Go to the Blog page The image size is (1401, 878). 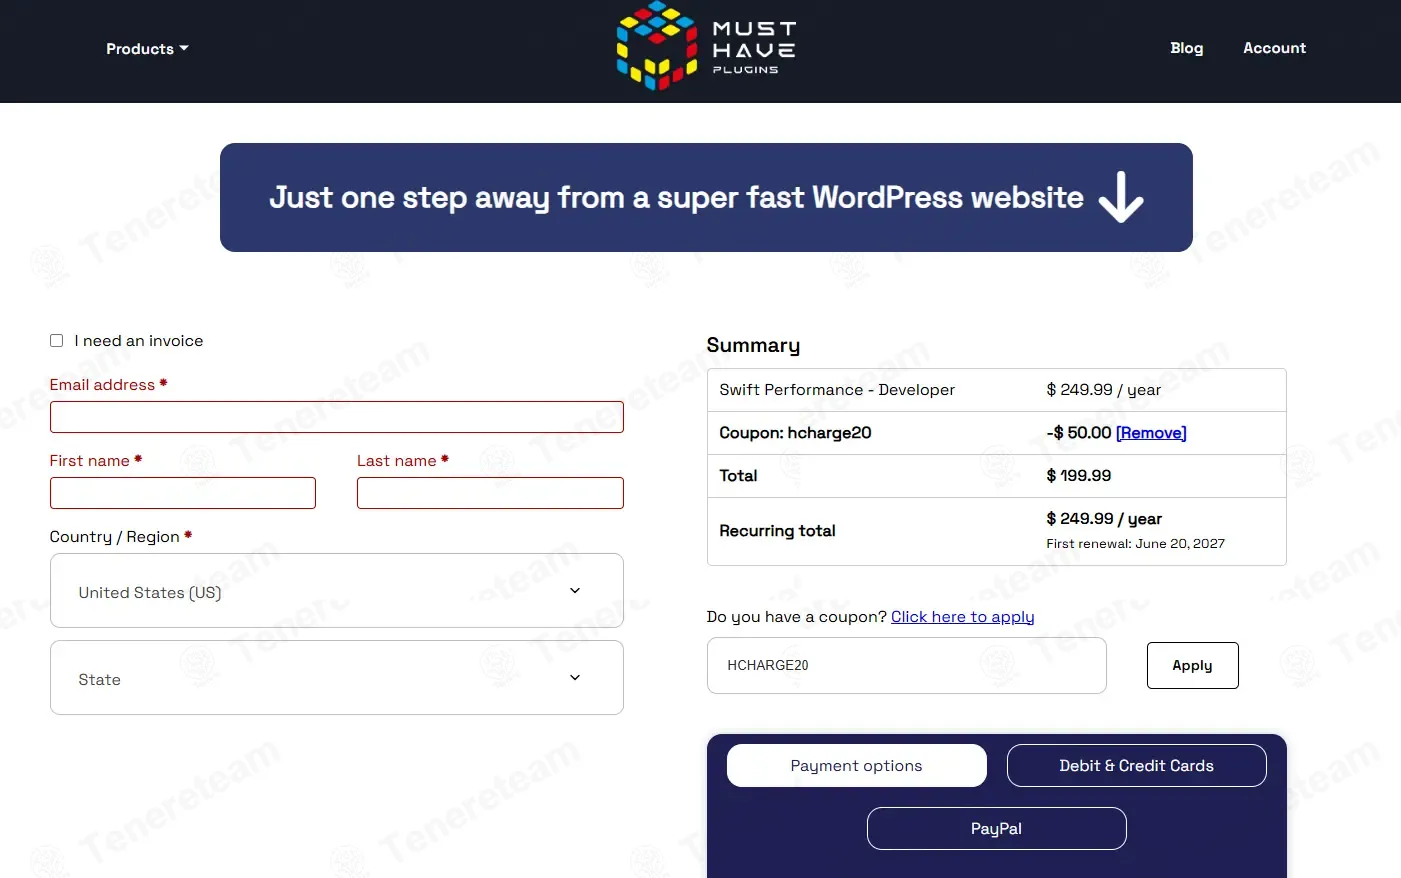pyautogui.click(x=1186, y=48)
